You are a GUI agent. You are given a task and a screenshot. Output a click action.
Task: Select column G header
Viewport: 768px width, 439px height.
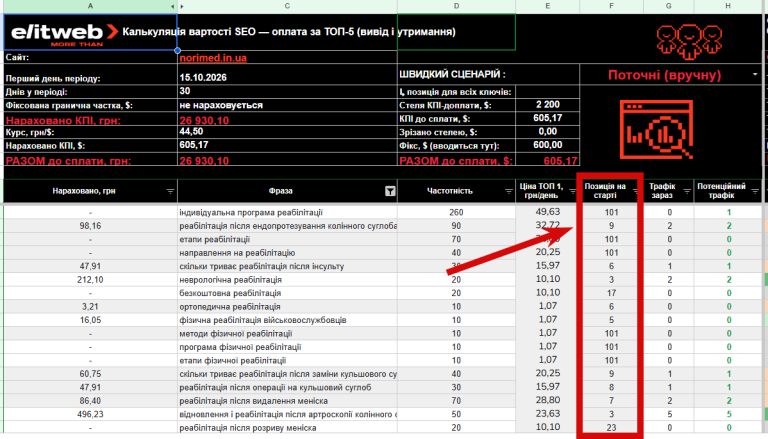(669, 6)
